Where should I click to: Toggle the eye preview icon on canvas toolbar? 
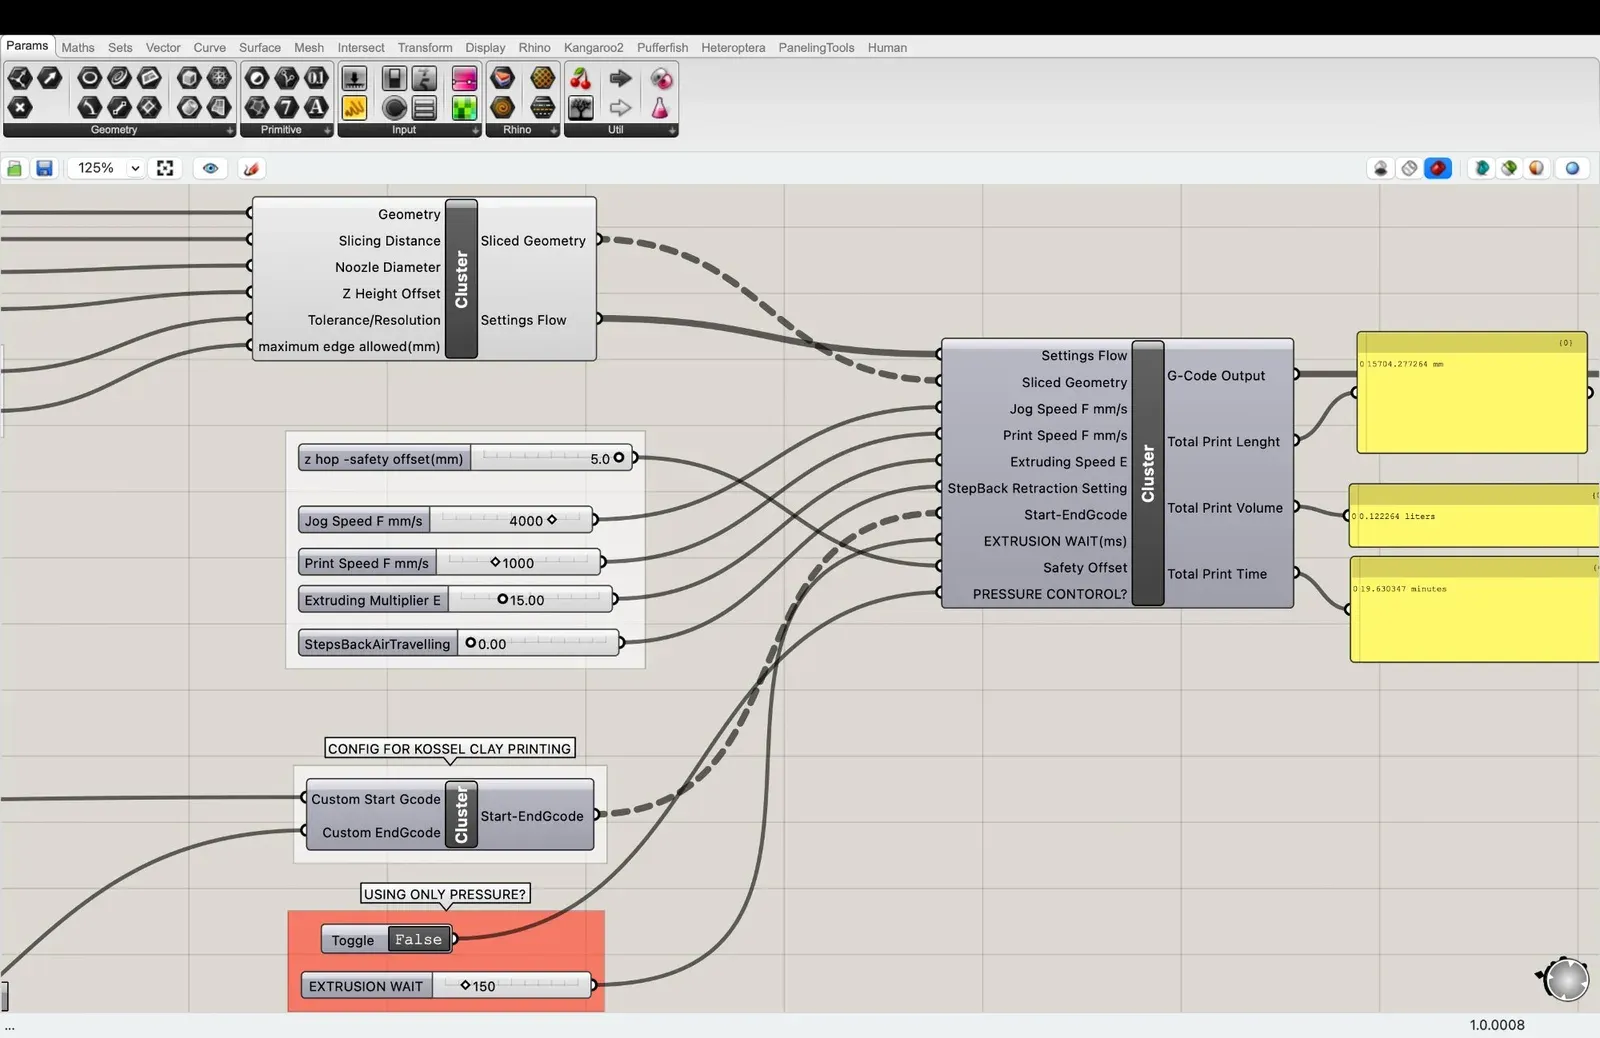[210, 168]
